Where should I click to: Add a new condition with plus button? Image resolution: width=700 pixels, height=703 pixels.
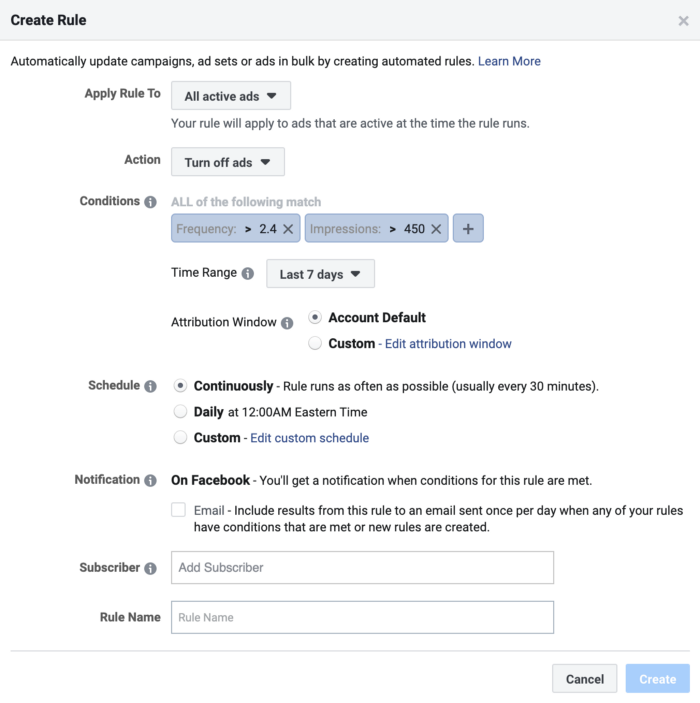pyautogui.click(x=467, y=229)
